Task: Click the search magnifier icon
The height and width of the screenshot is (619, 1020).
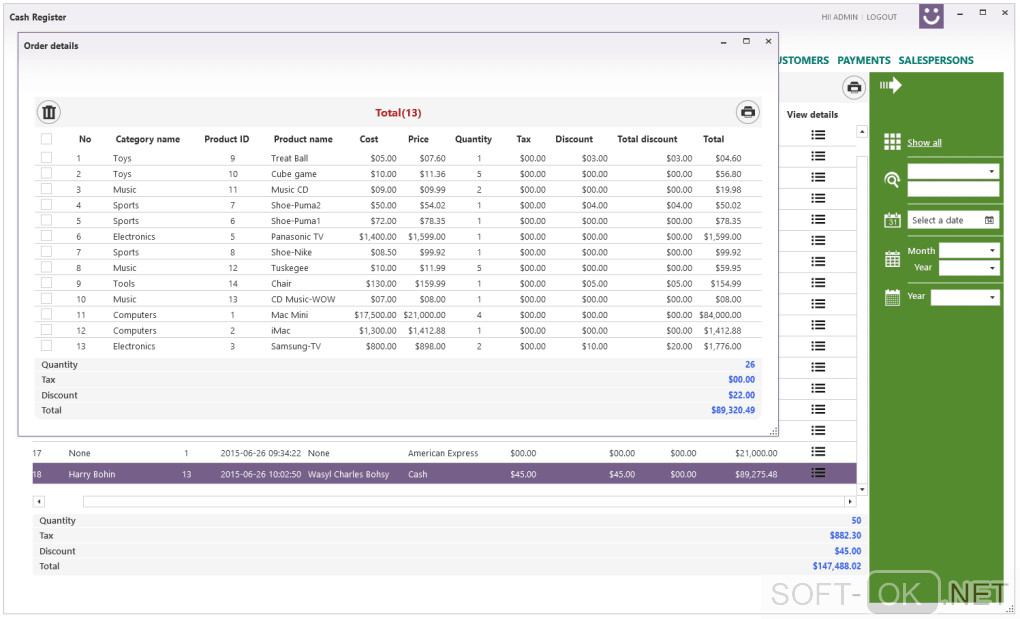Action: pyautogui.click(x=892, y=180)
